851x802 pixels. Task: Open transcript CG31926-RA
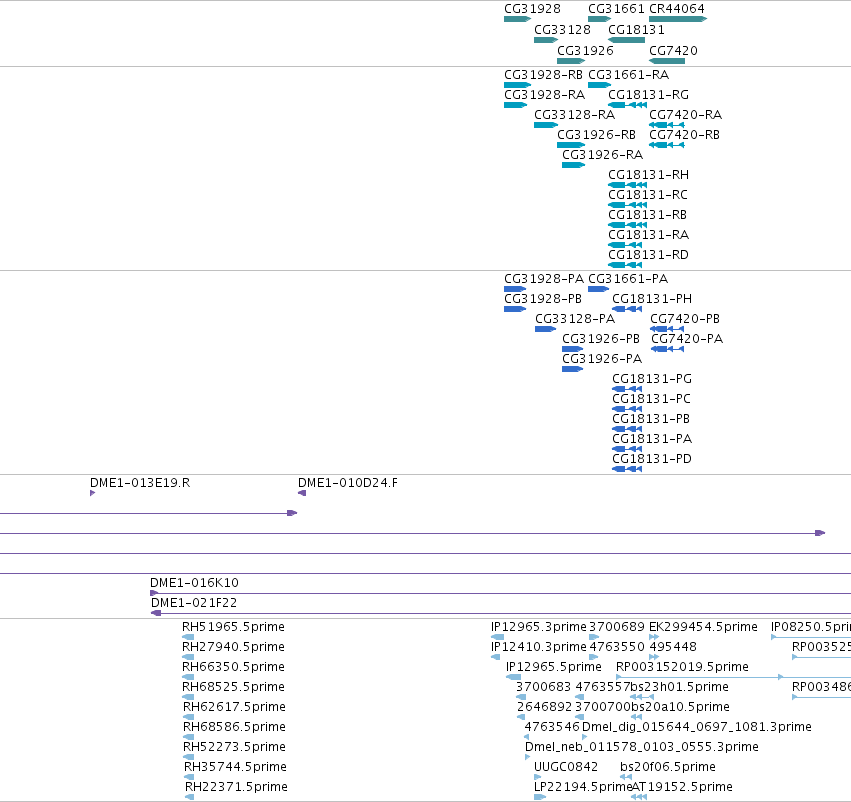pyautogui.click(x=574, y=166)
